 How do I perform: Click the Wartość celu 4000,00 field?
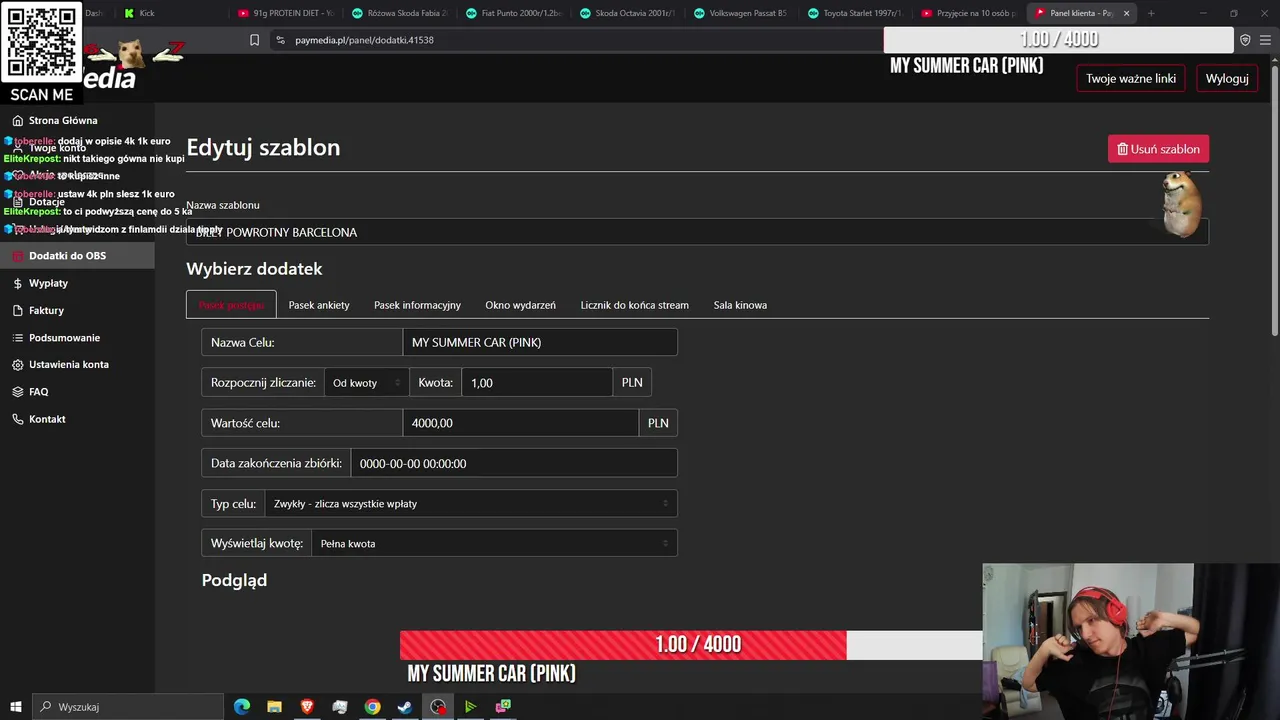coord(520,423)
